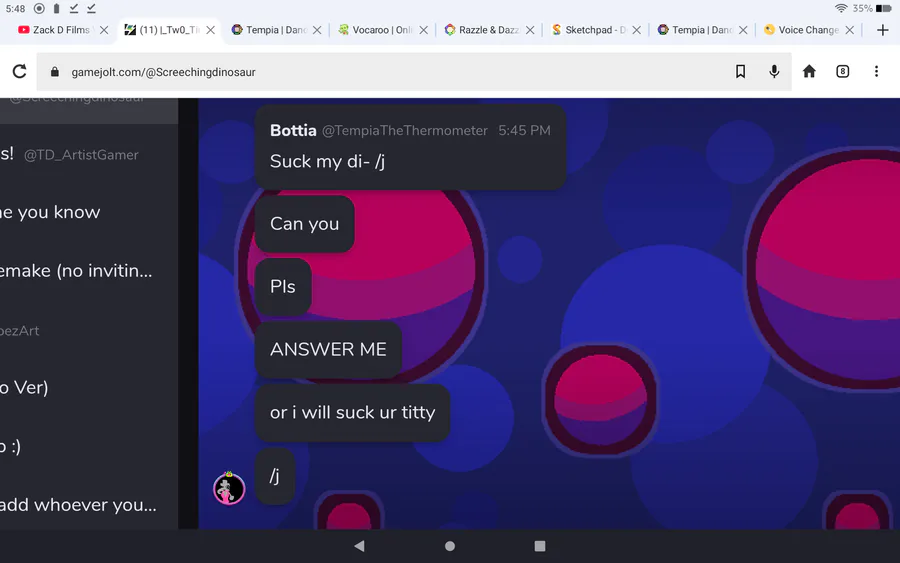The height and width of the screenshot is (563, 900).
Task: Select the 'ANSWER ME' chat message
Action: pyautogui.click(x=328, y=349)
